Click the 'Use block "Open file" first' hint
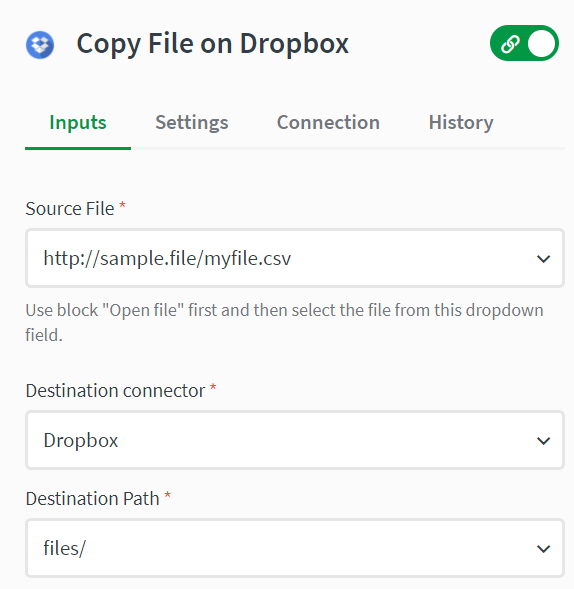574x589 pixels. tap(284, 322)
